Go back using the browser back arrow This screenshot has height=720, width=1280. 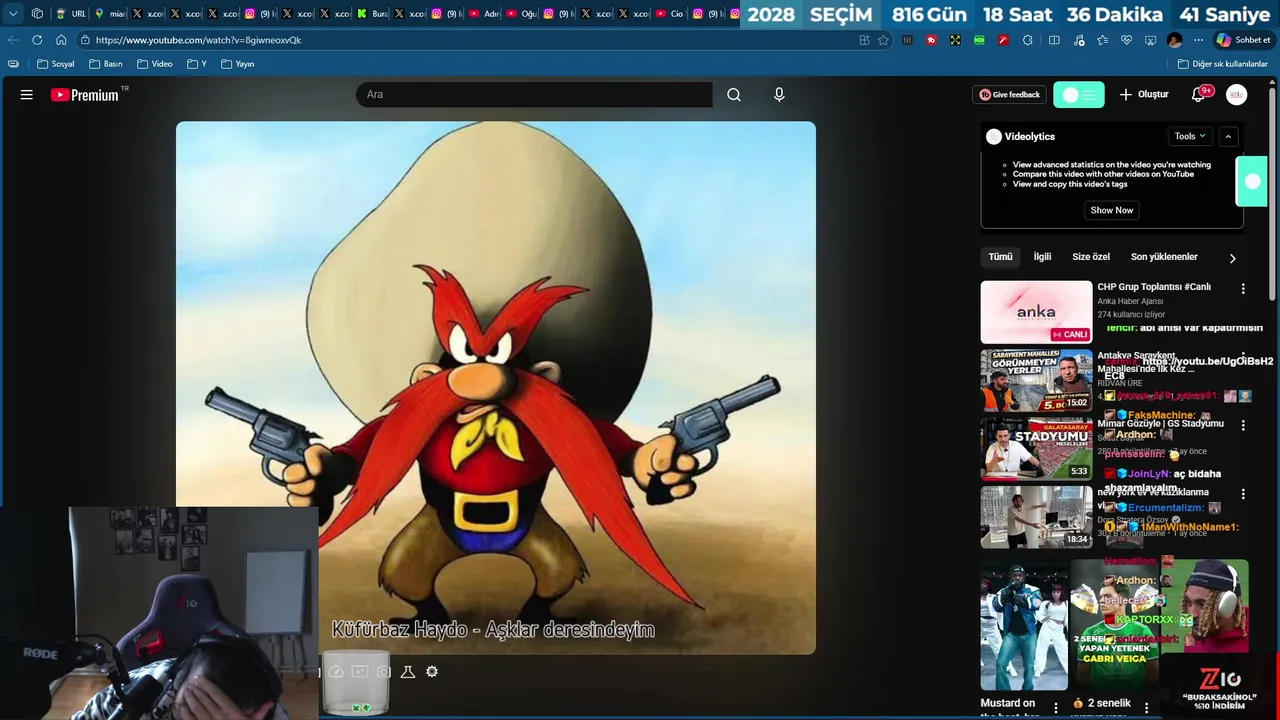tap(13, 40)
